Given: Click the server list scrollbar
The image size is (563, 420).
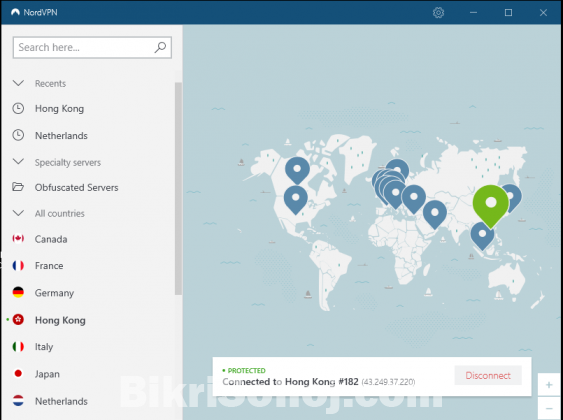Looking at the screenshot, I should tap(178, 188).
